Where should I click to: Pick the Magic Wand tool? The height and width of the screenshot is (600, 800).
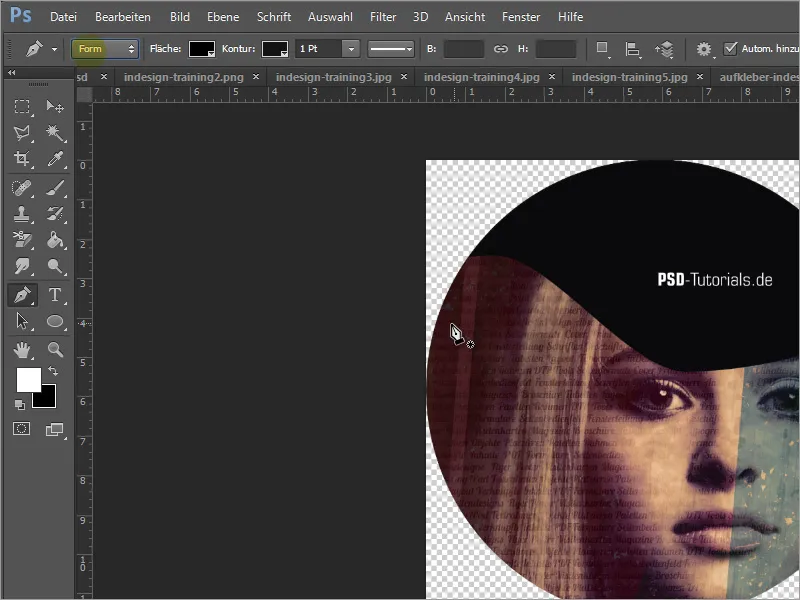[55, 133]
